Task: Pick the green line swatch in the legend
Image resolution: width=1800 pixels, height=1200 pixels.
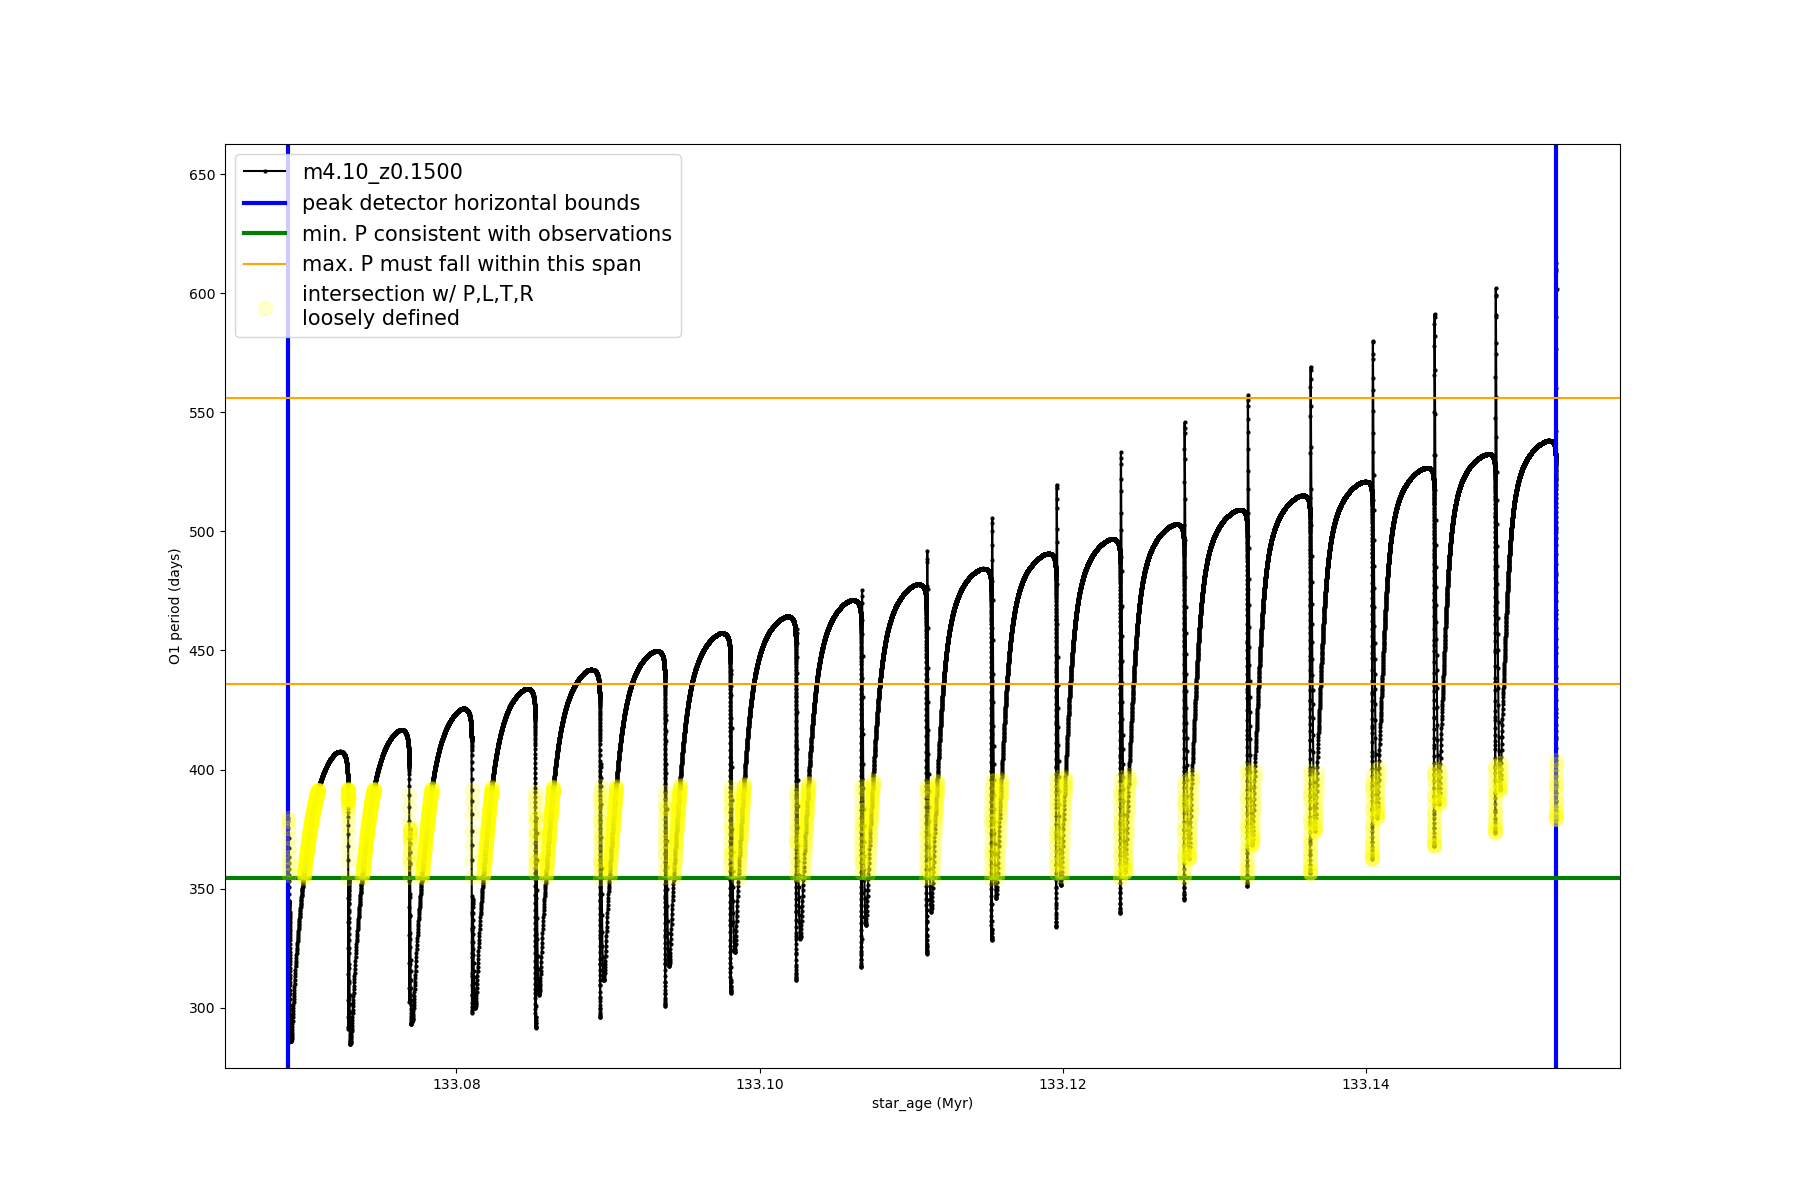Action: tap(265, 234)
